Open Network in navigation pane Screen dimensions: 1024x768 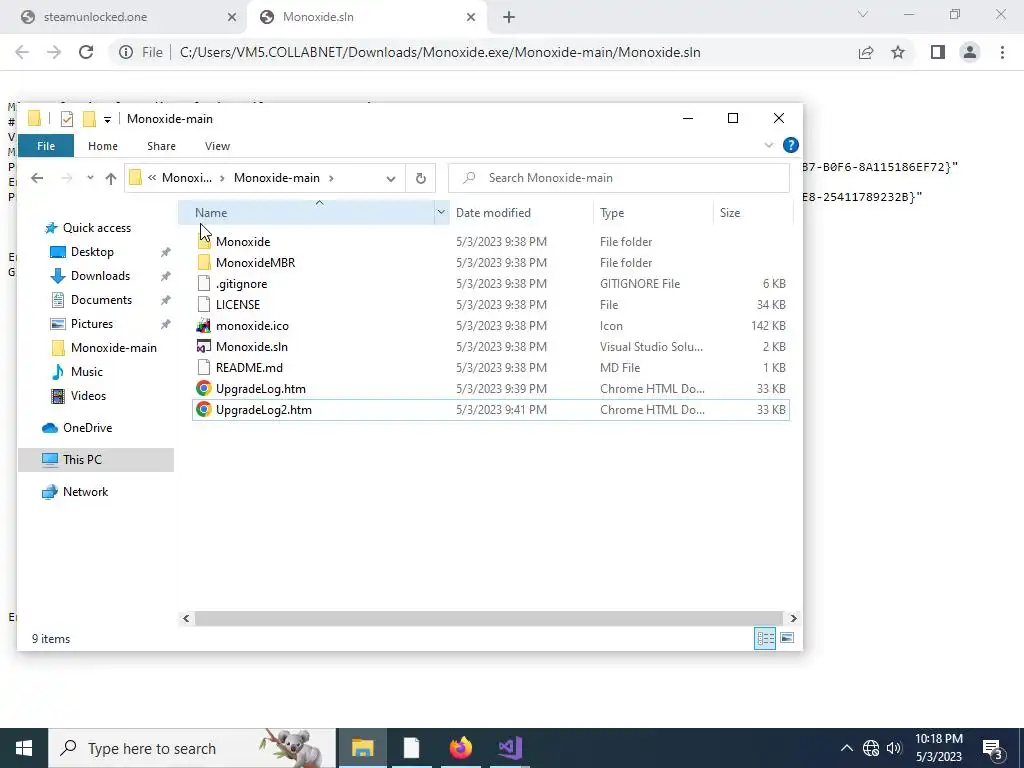pyautogui.click(x=85, y=492)
